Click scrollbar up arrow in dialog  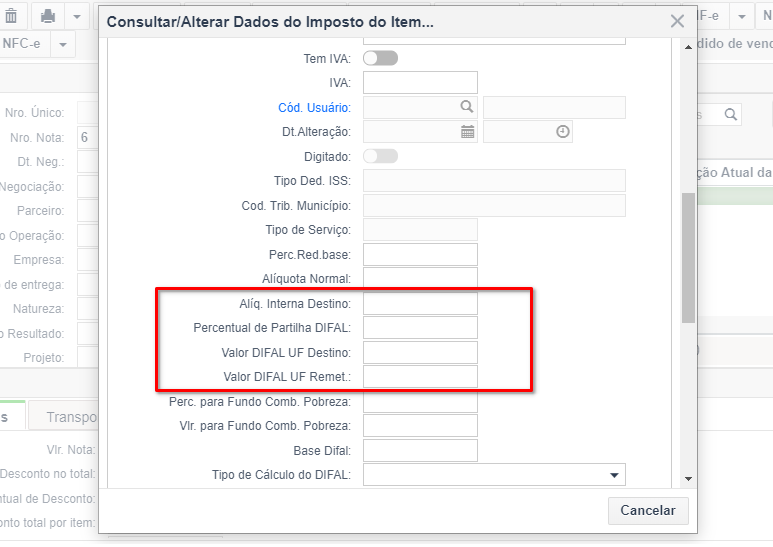688,47
